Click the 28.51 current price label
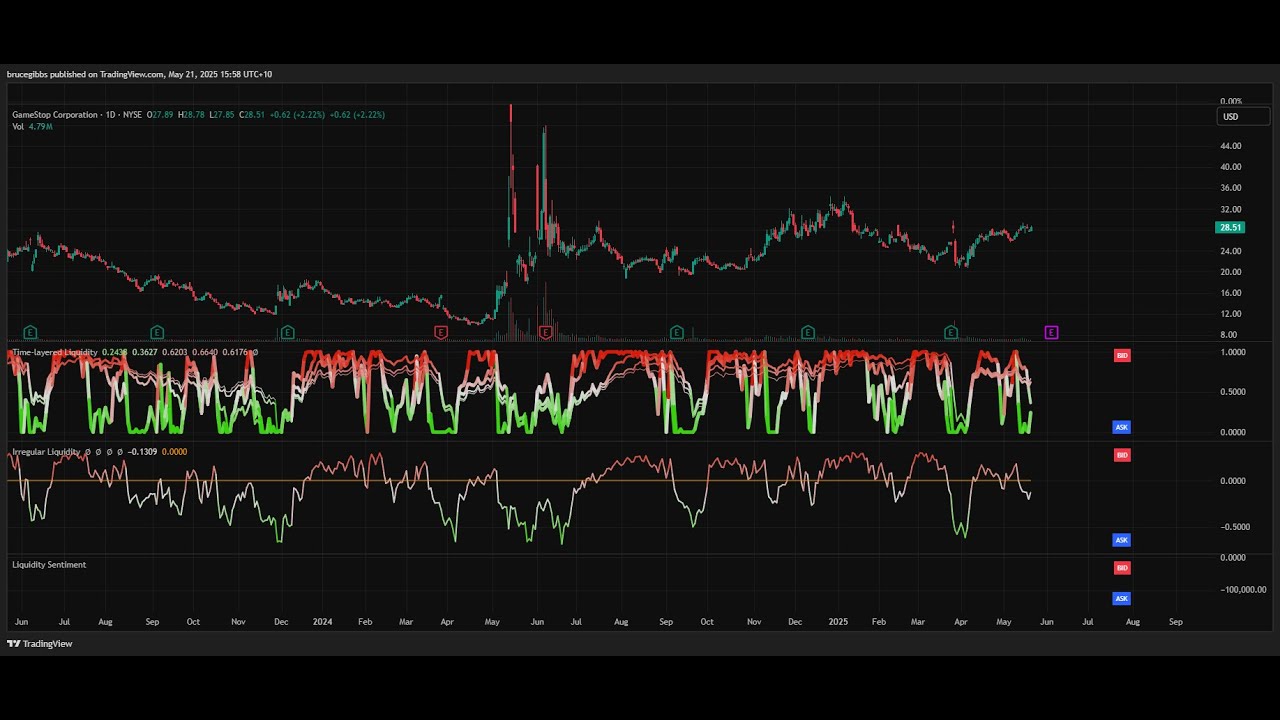The height and width of the screenshot is (720, 1280). [x=1230, y=227]
